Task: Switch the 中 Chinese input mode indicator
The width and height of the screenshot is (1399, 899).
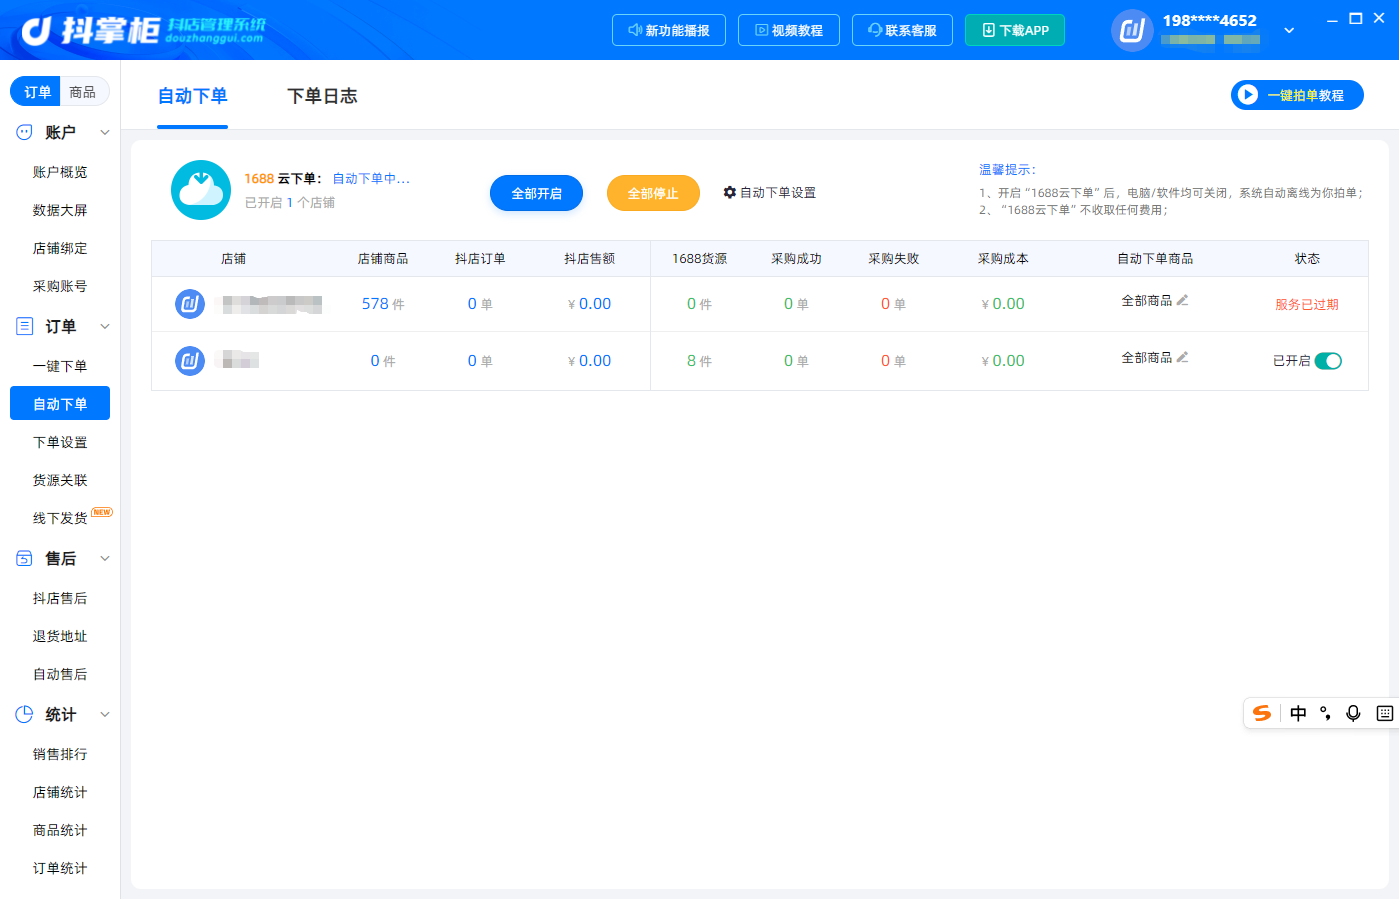Action: point(1298,713)
